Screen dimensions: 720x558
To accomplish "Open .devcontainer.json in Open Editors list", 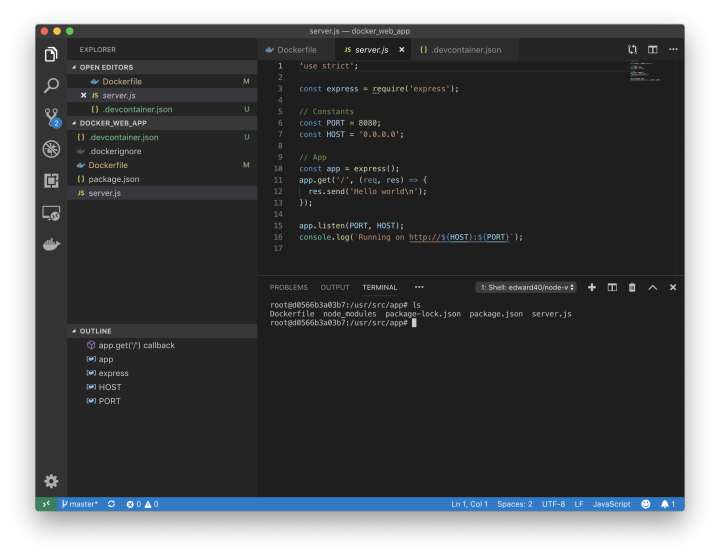I will (162, 109).
